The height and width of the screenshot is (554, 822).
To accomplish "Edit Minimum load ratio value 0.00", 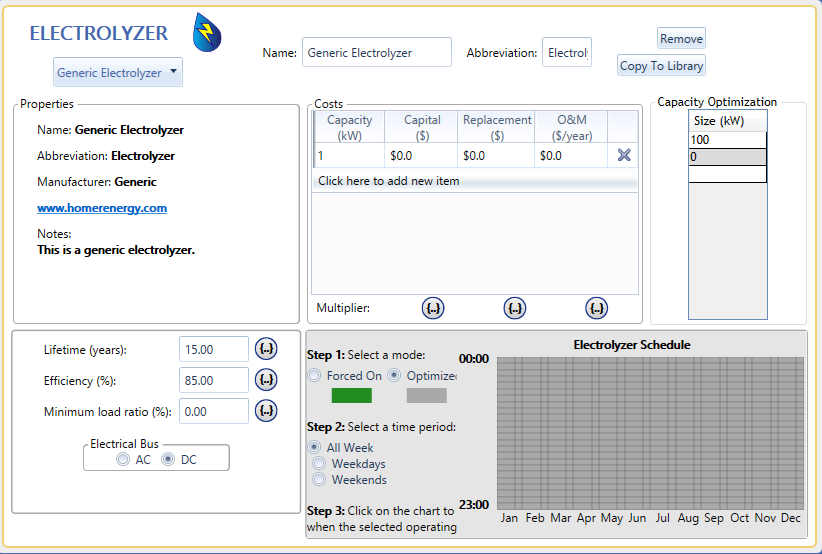I will 214,411.
